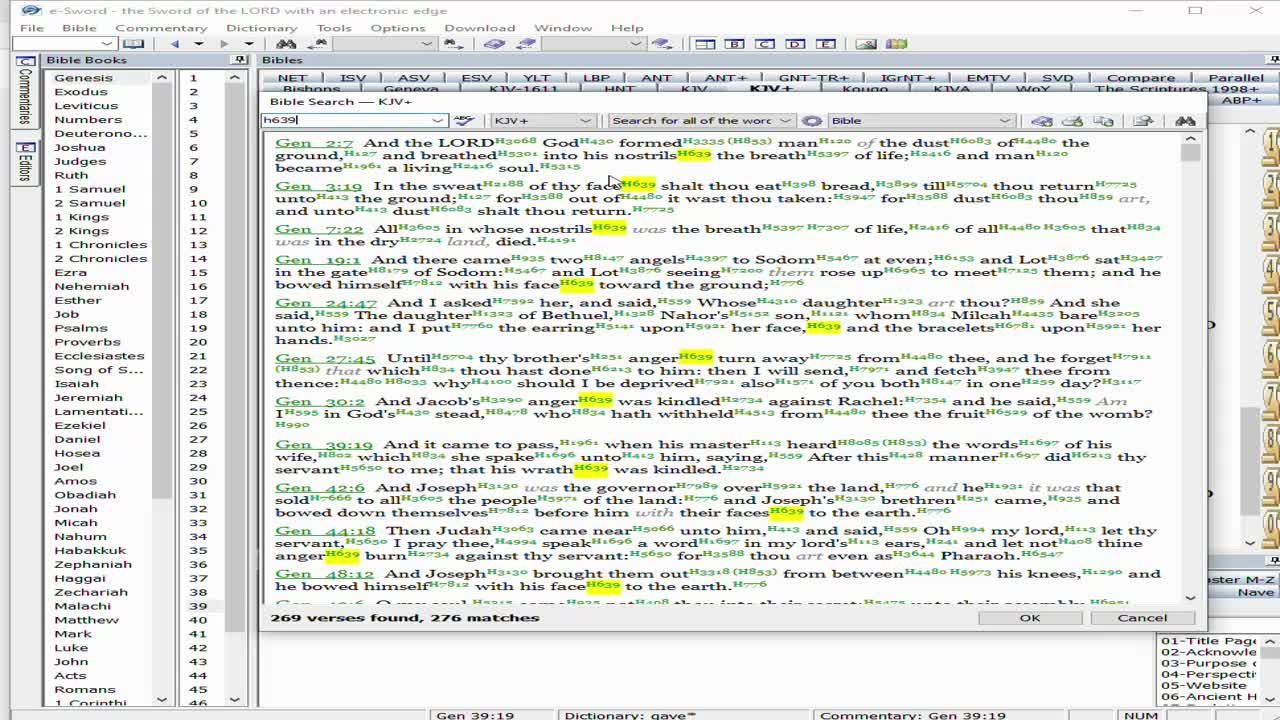Click the copy results icon in search dialog

click(1103, 120)
